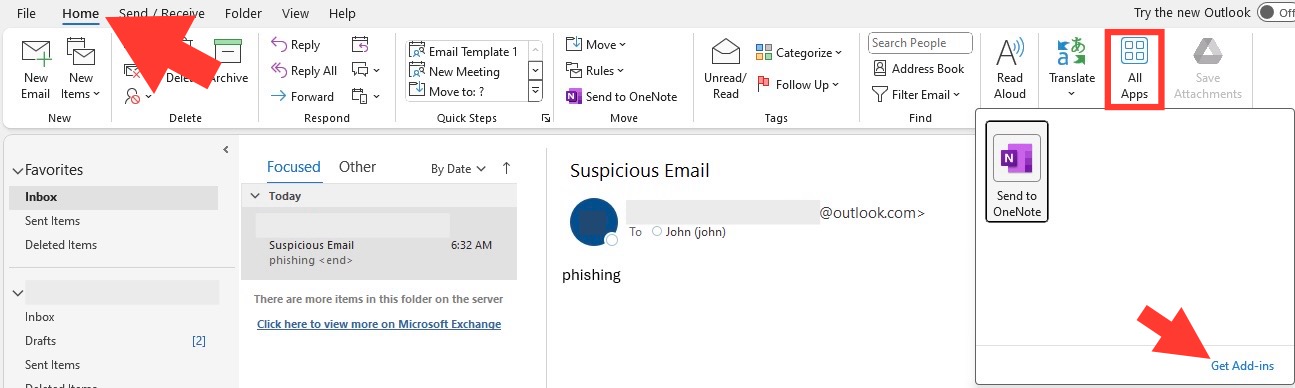
Task: Collapse the mailbox account section
Action: tap(17, 293)
